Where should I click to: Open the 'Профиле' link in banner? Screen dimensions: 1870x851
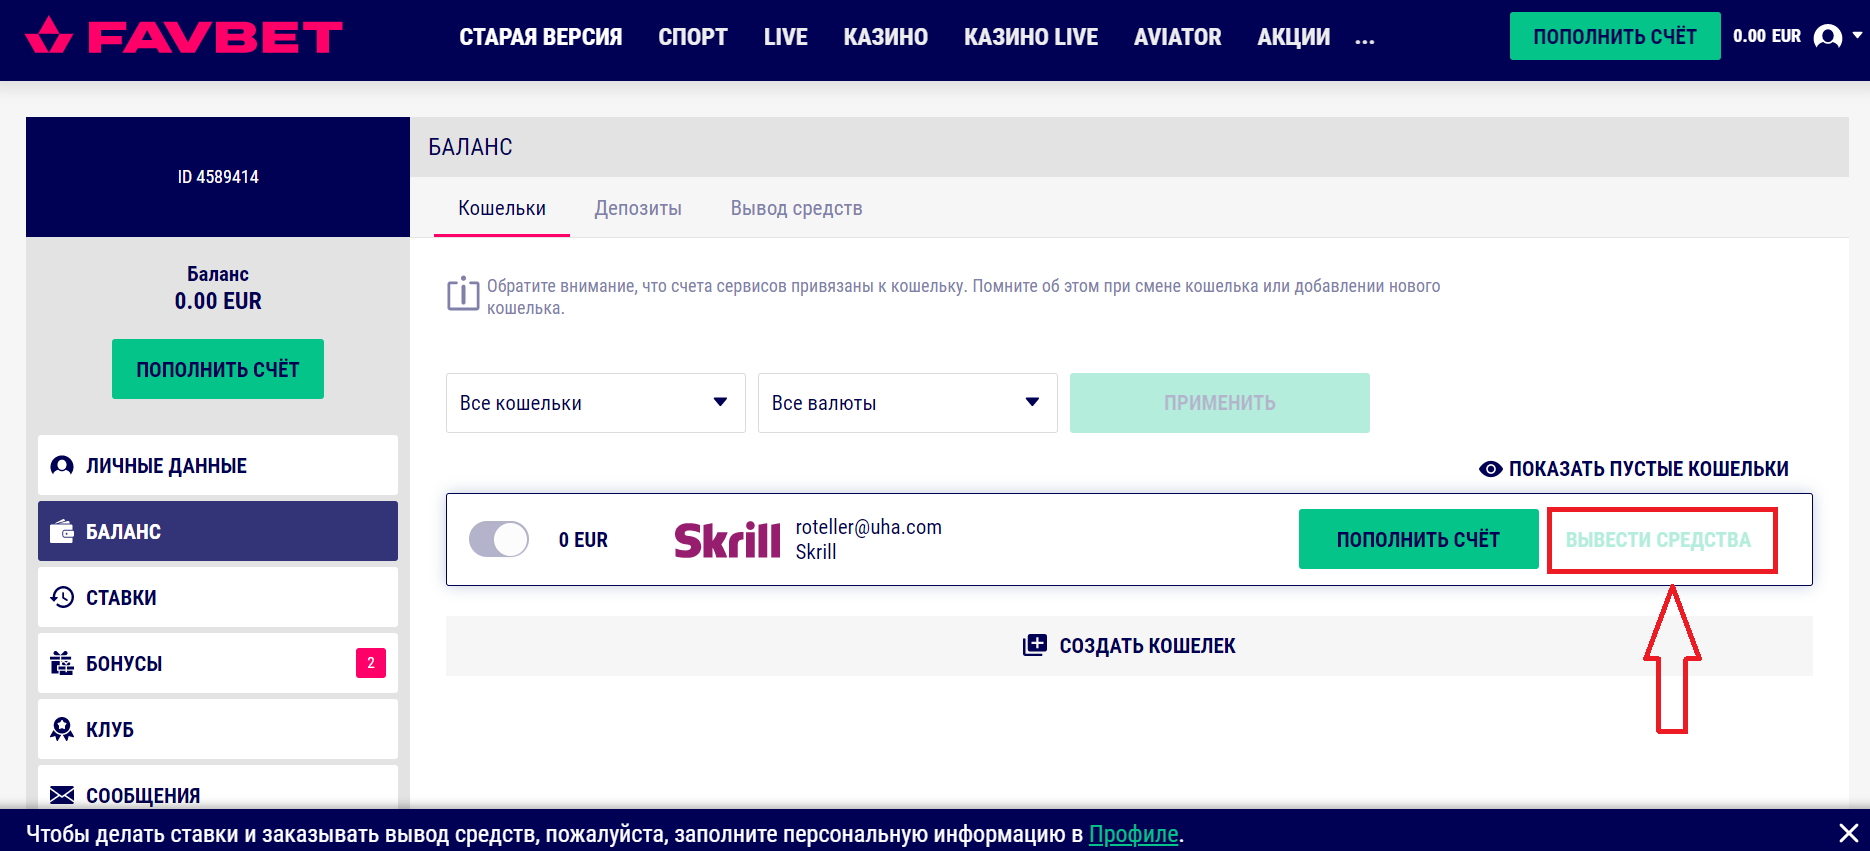[x=1134, y=834]
